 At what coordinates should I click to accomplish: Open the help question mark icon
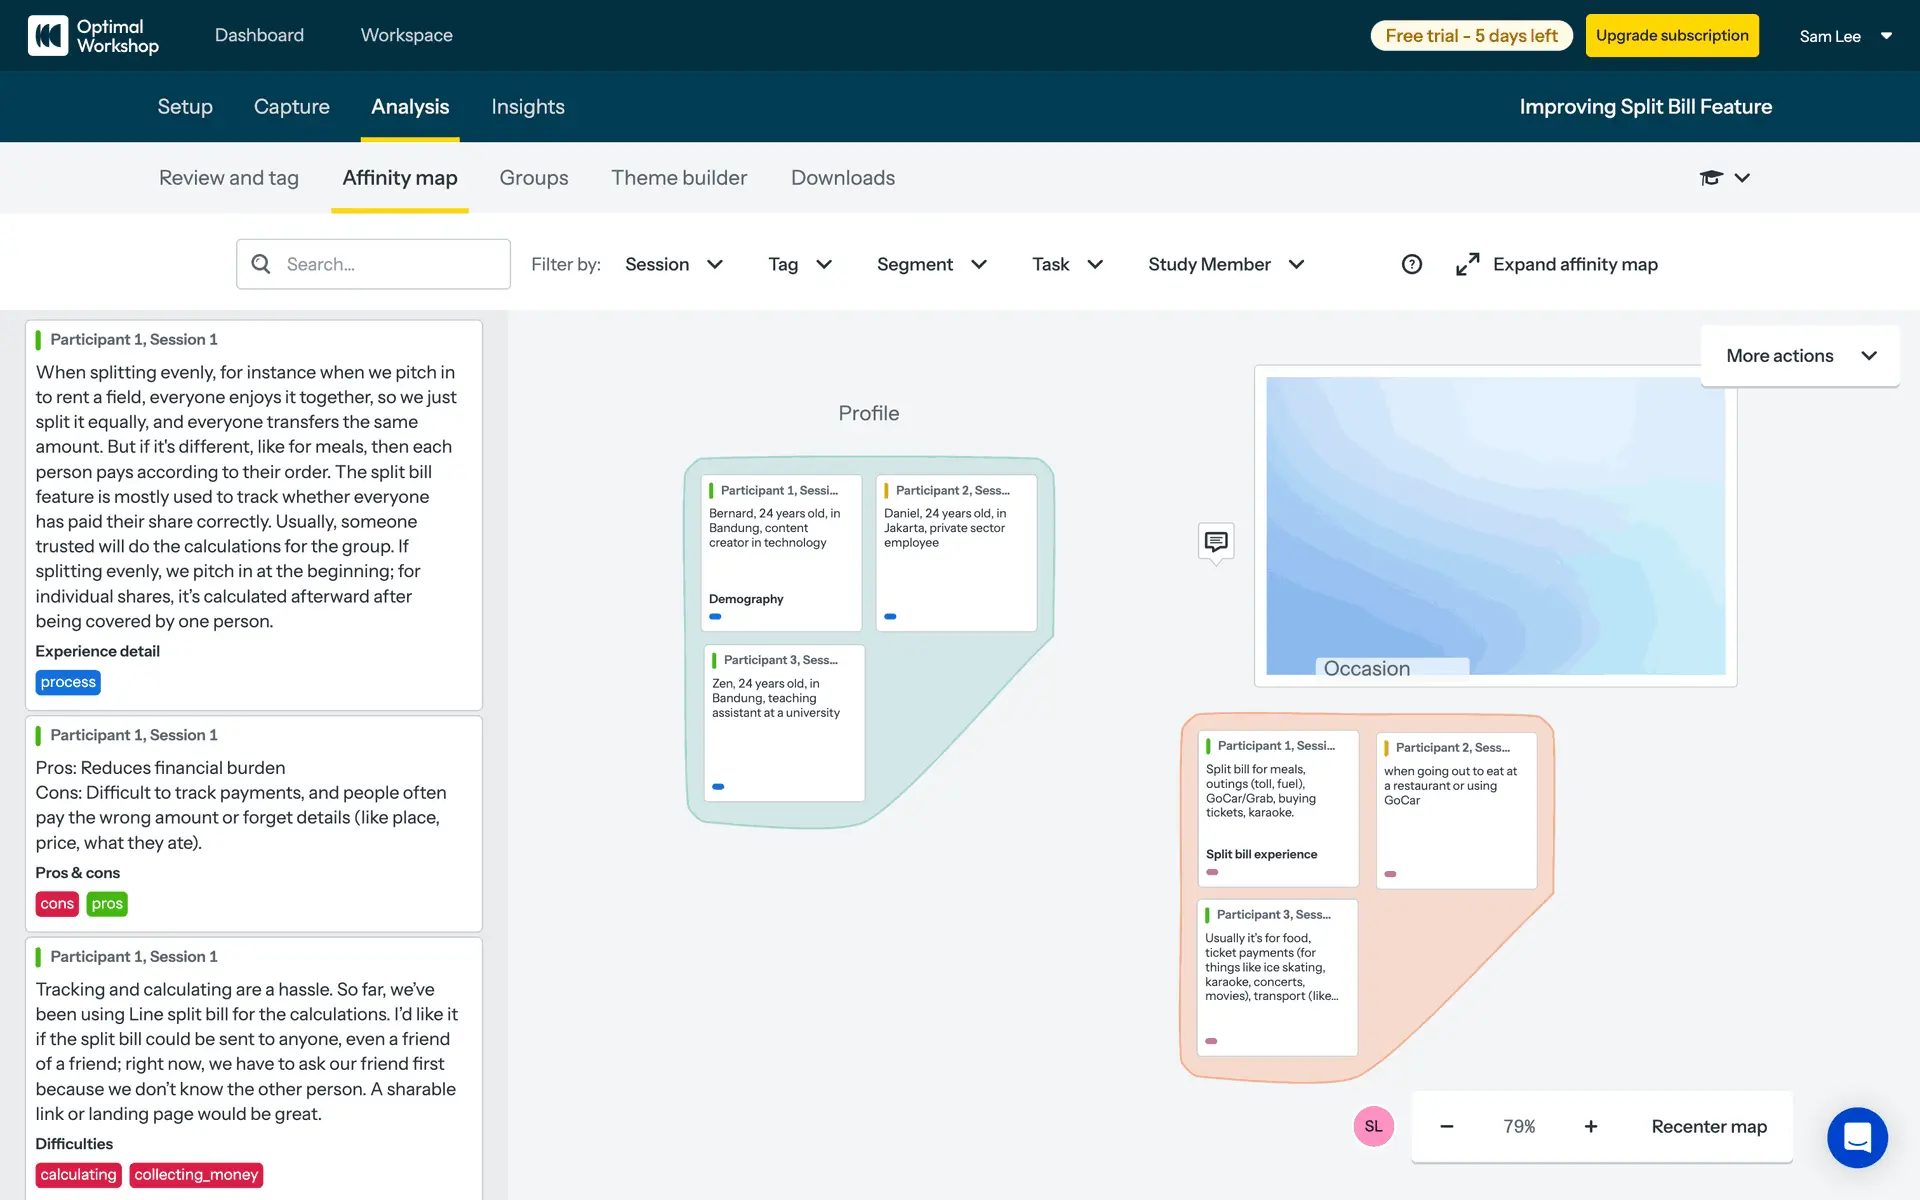pyautogui.click(x=1411, y=264)
